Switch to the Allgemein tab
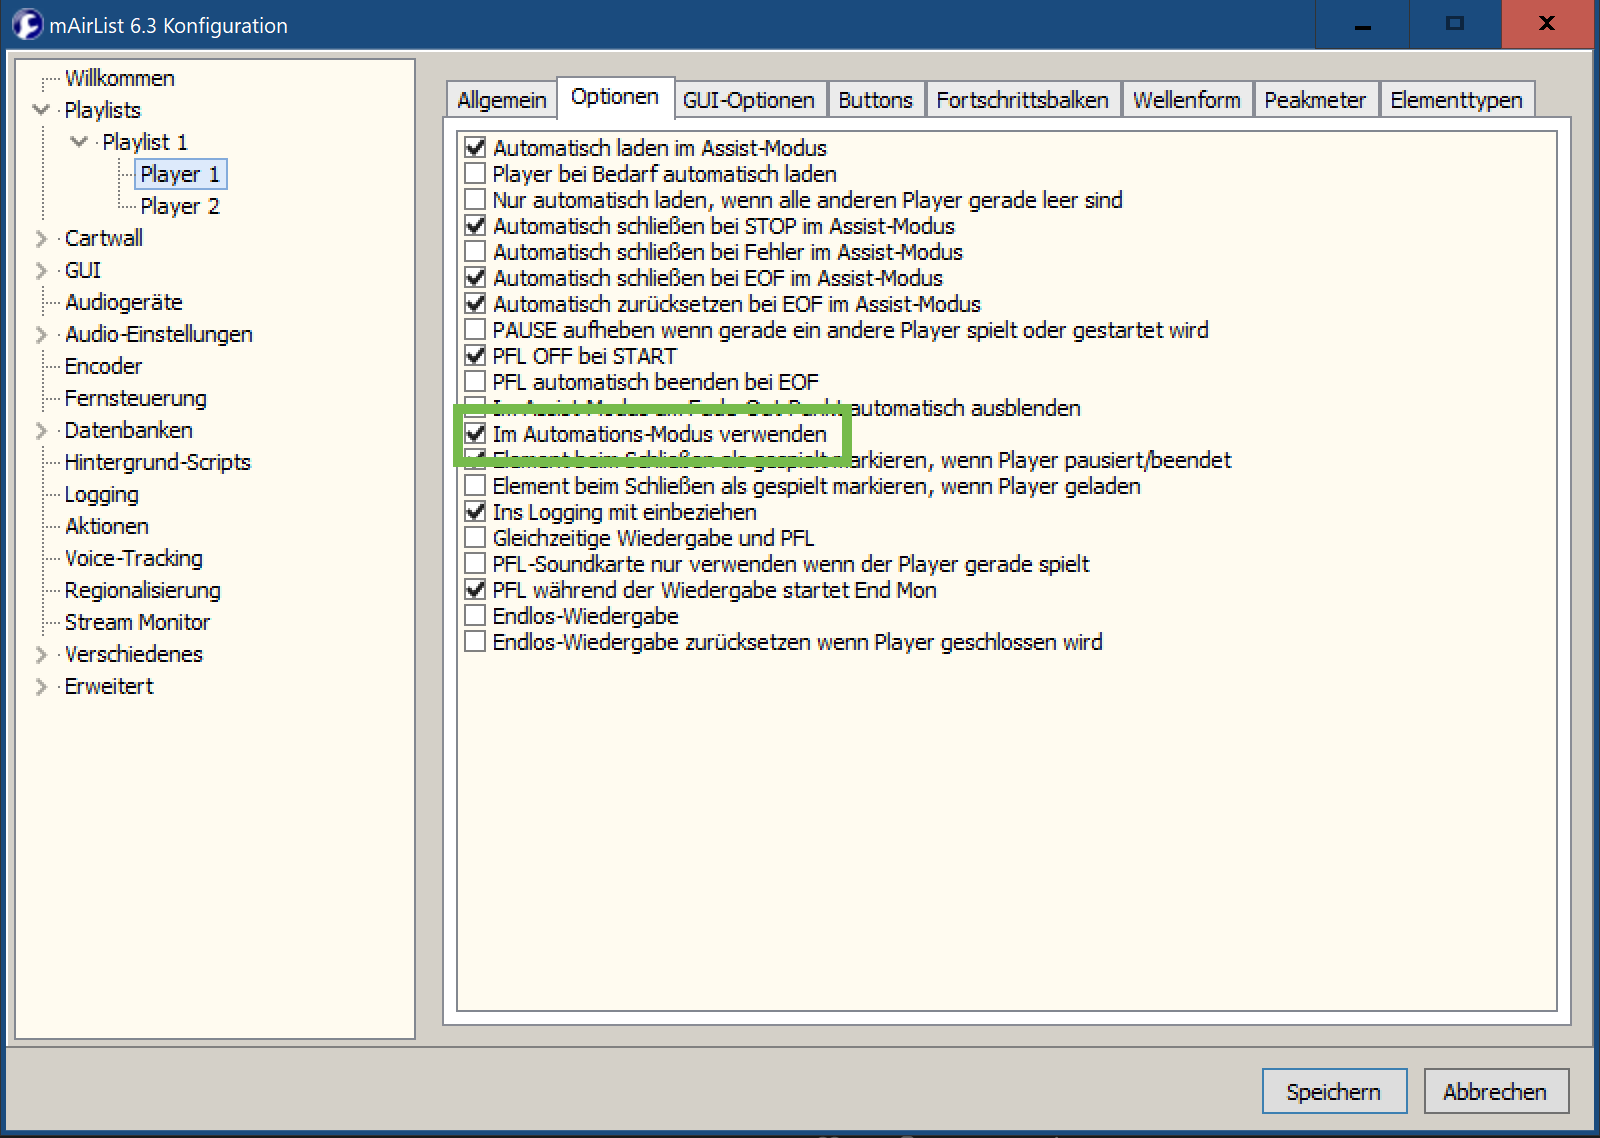 click(501, 100)
